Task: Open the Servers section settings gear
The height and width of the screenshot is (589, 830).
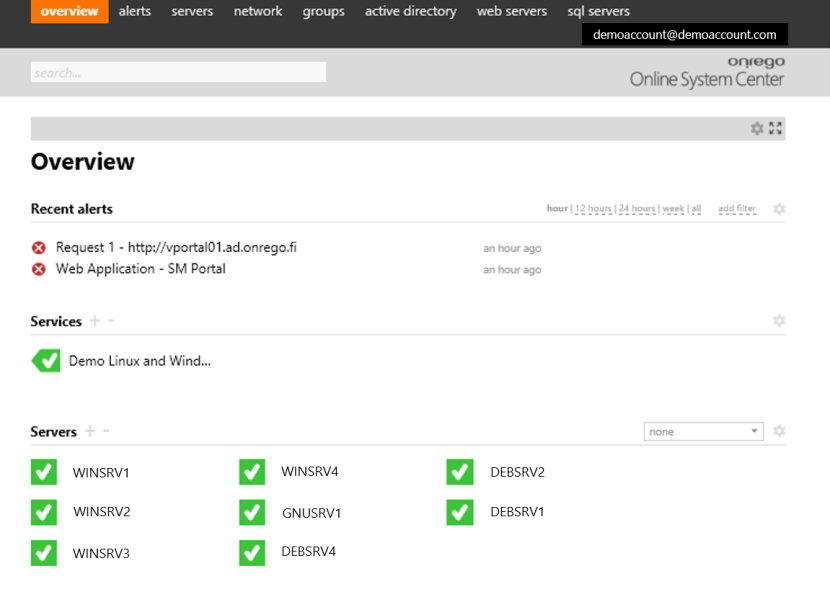Action: [778, 431]
